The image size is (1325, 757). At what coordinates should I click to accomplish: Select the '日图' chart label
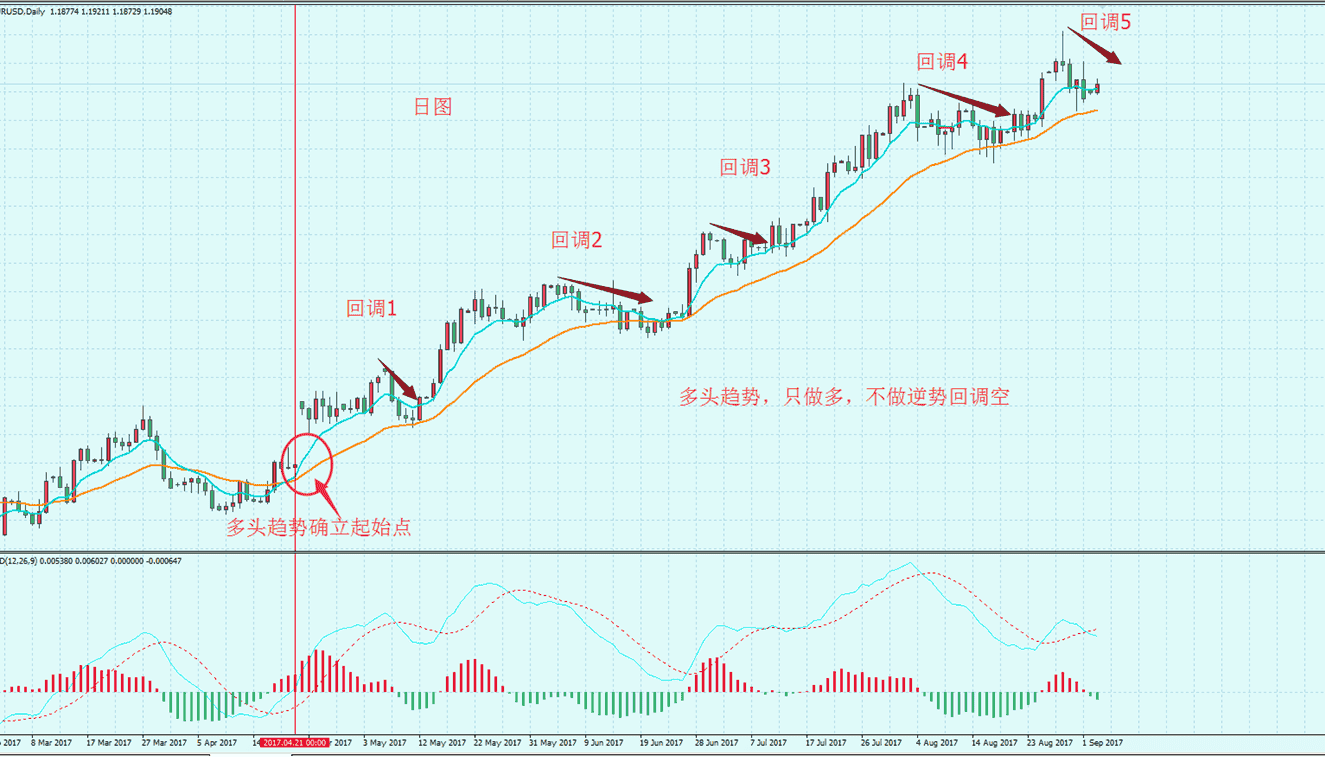[x=433, y=106]
